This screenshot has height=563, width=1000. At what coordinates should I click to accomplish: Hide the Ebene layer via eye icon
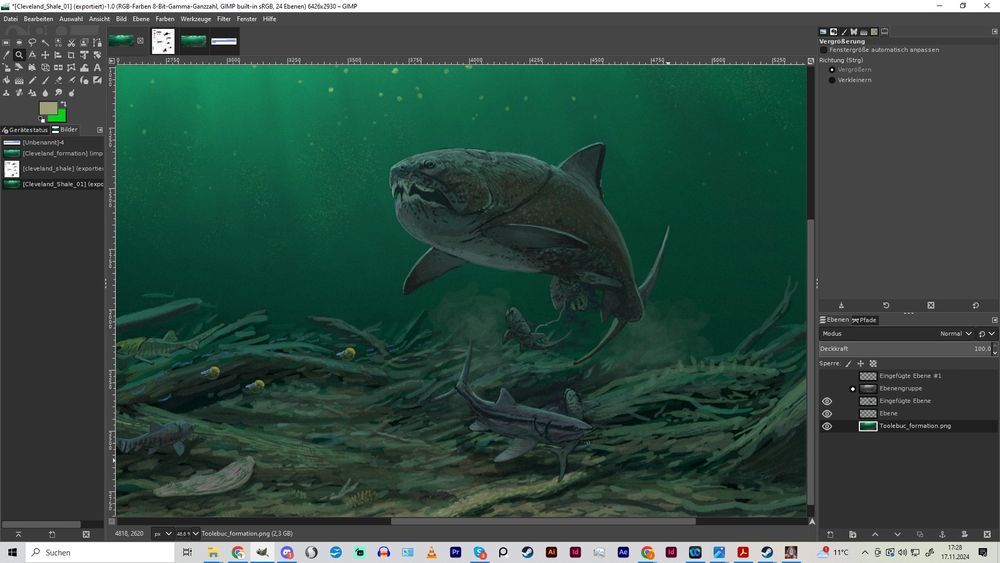(827, 414)
